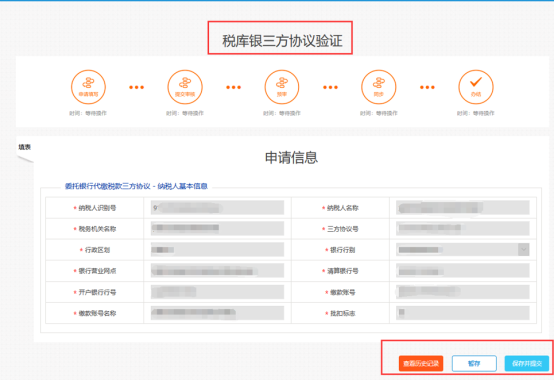The width and height of the screenshot is (555, 380).
Task: Click the 开户银行行号 input field
Action: pyautogui.click(x=217, y=292)
